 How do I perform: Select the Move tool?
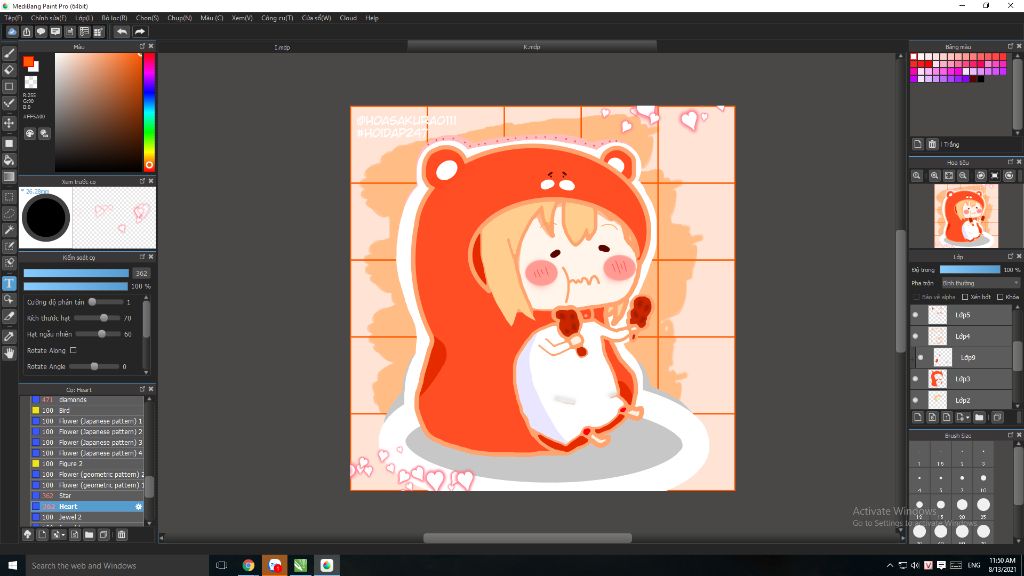coord(9,123)
